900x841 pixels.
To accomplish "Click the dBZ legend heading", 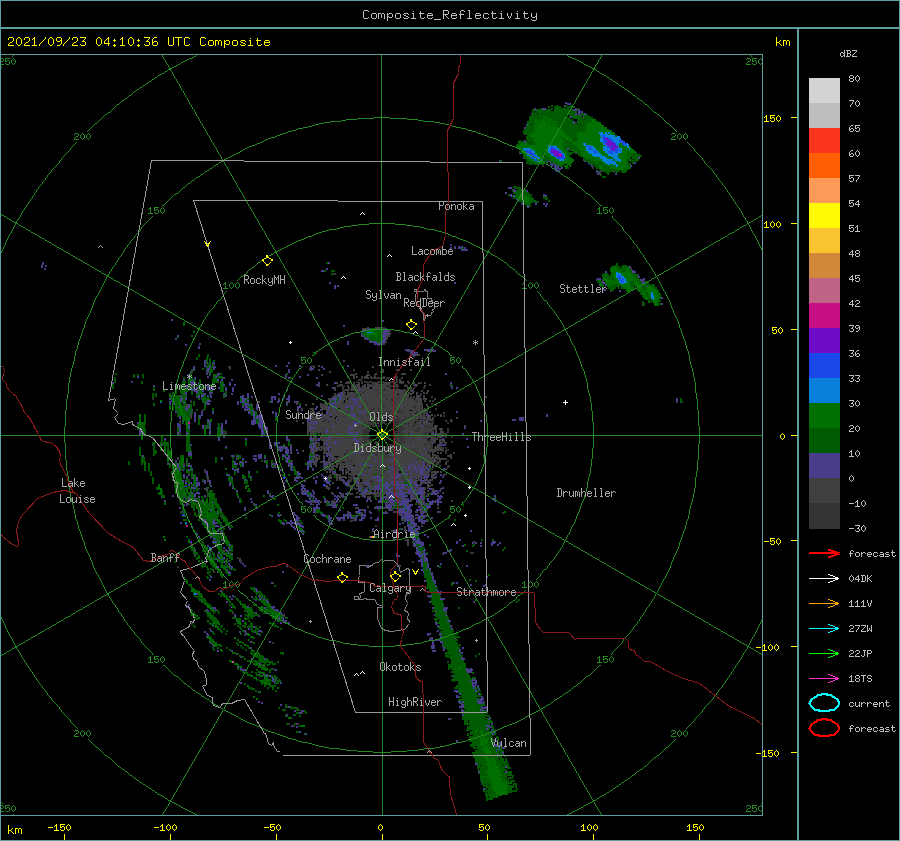I will tap(848, 53).
